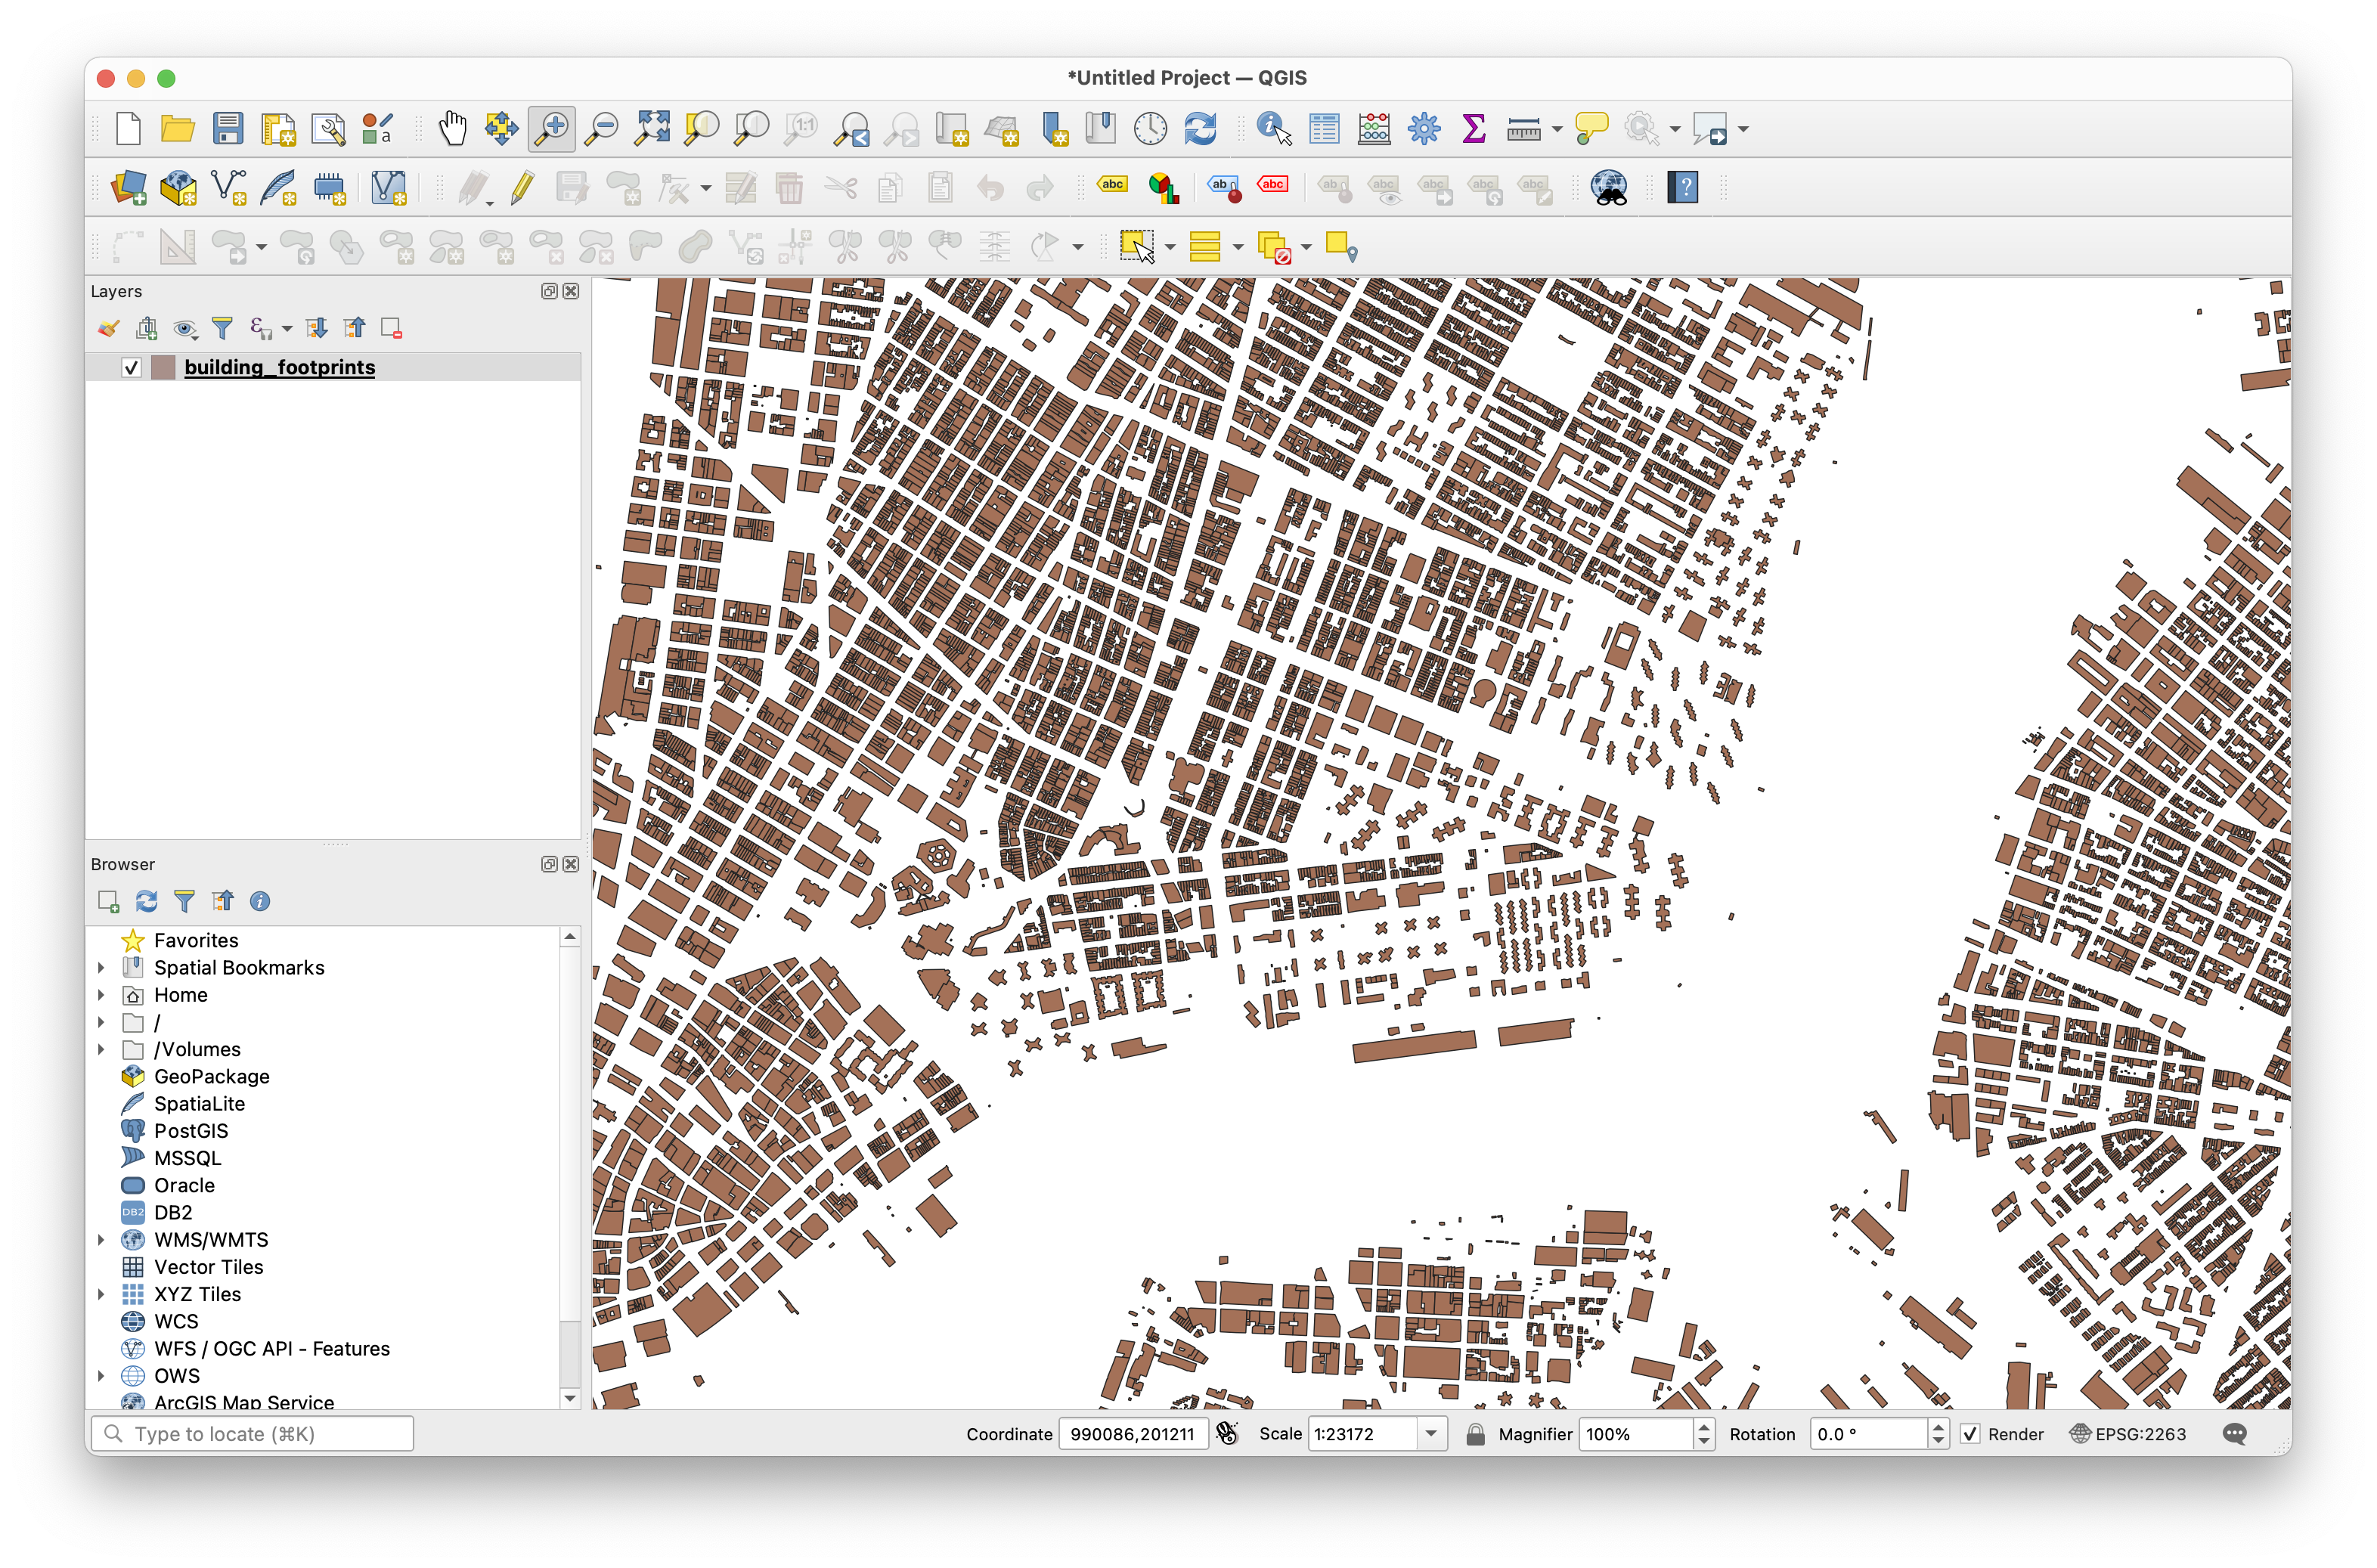Click the EPSG:2263 CRS button
Viewport: 2377px width, 1568px height.
tap(2128, 1434)
